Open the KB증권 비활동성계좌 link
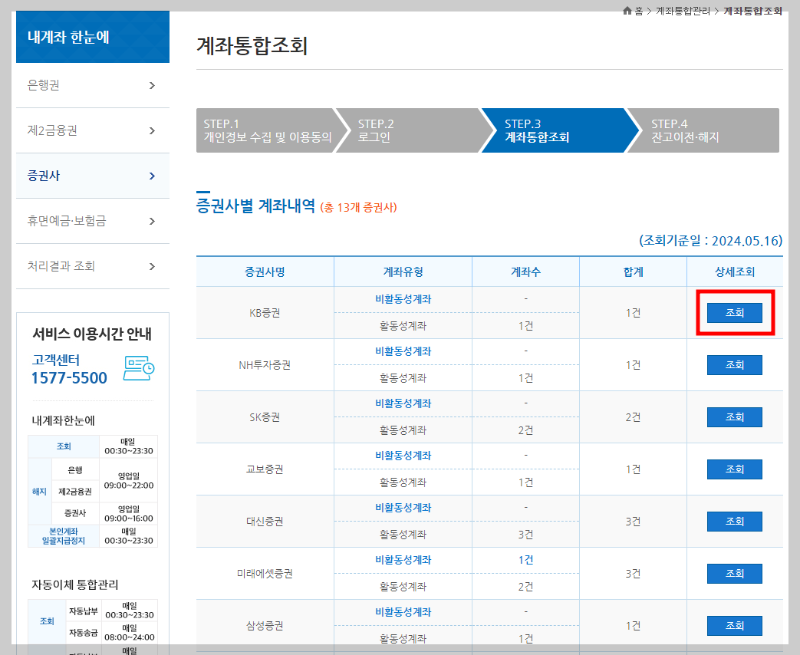The image size is (800, 655). coord(403,299)
